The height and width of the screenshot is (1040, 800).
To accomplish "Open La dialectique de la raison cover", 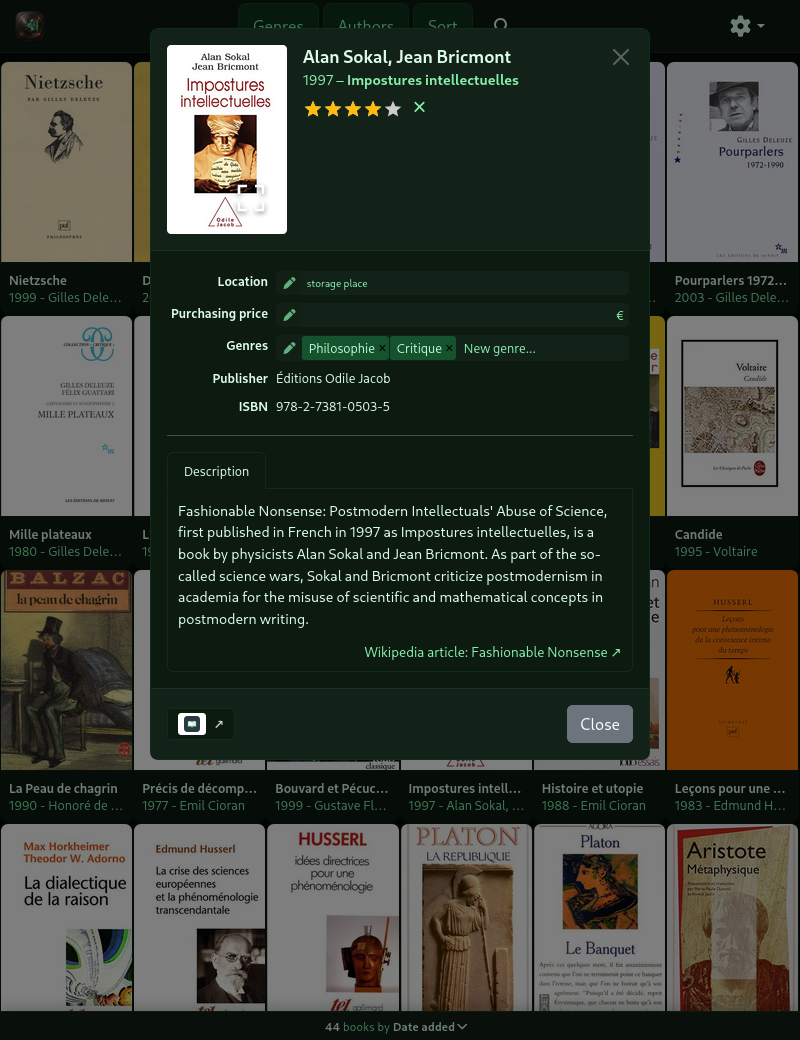I will pos(66,918).
